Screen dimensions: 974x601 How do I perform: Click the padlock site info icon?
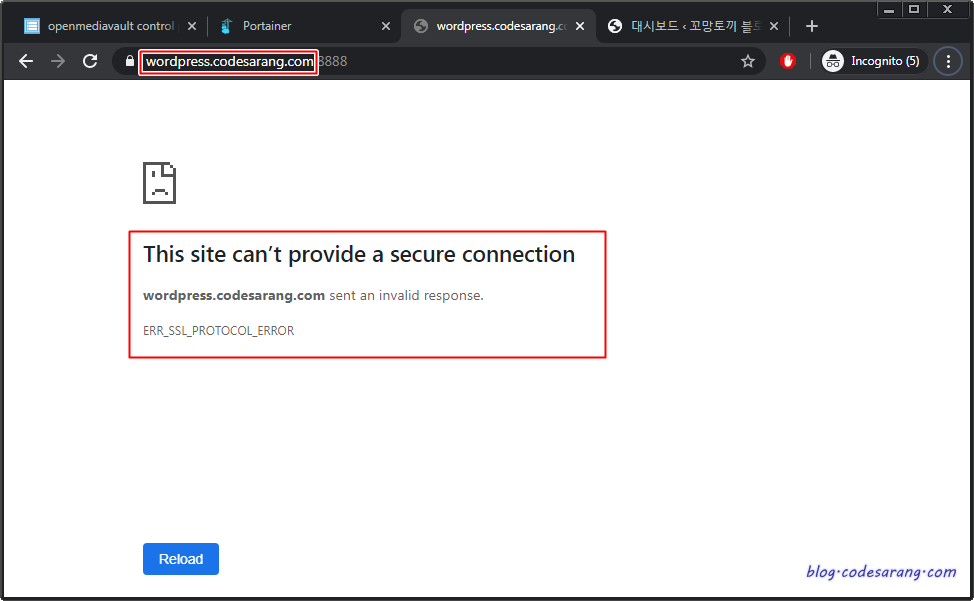[129, 61]
